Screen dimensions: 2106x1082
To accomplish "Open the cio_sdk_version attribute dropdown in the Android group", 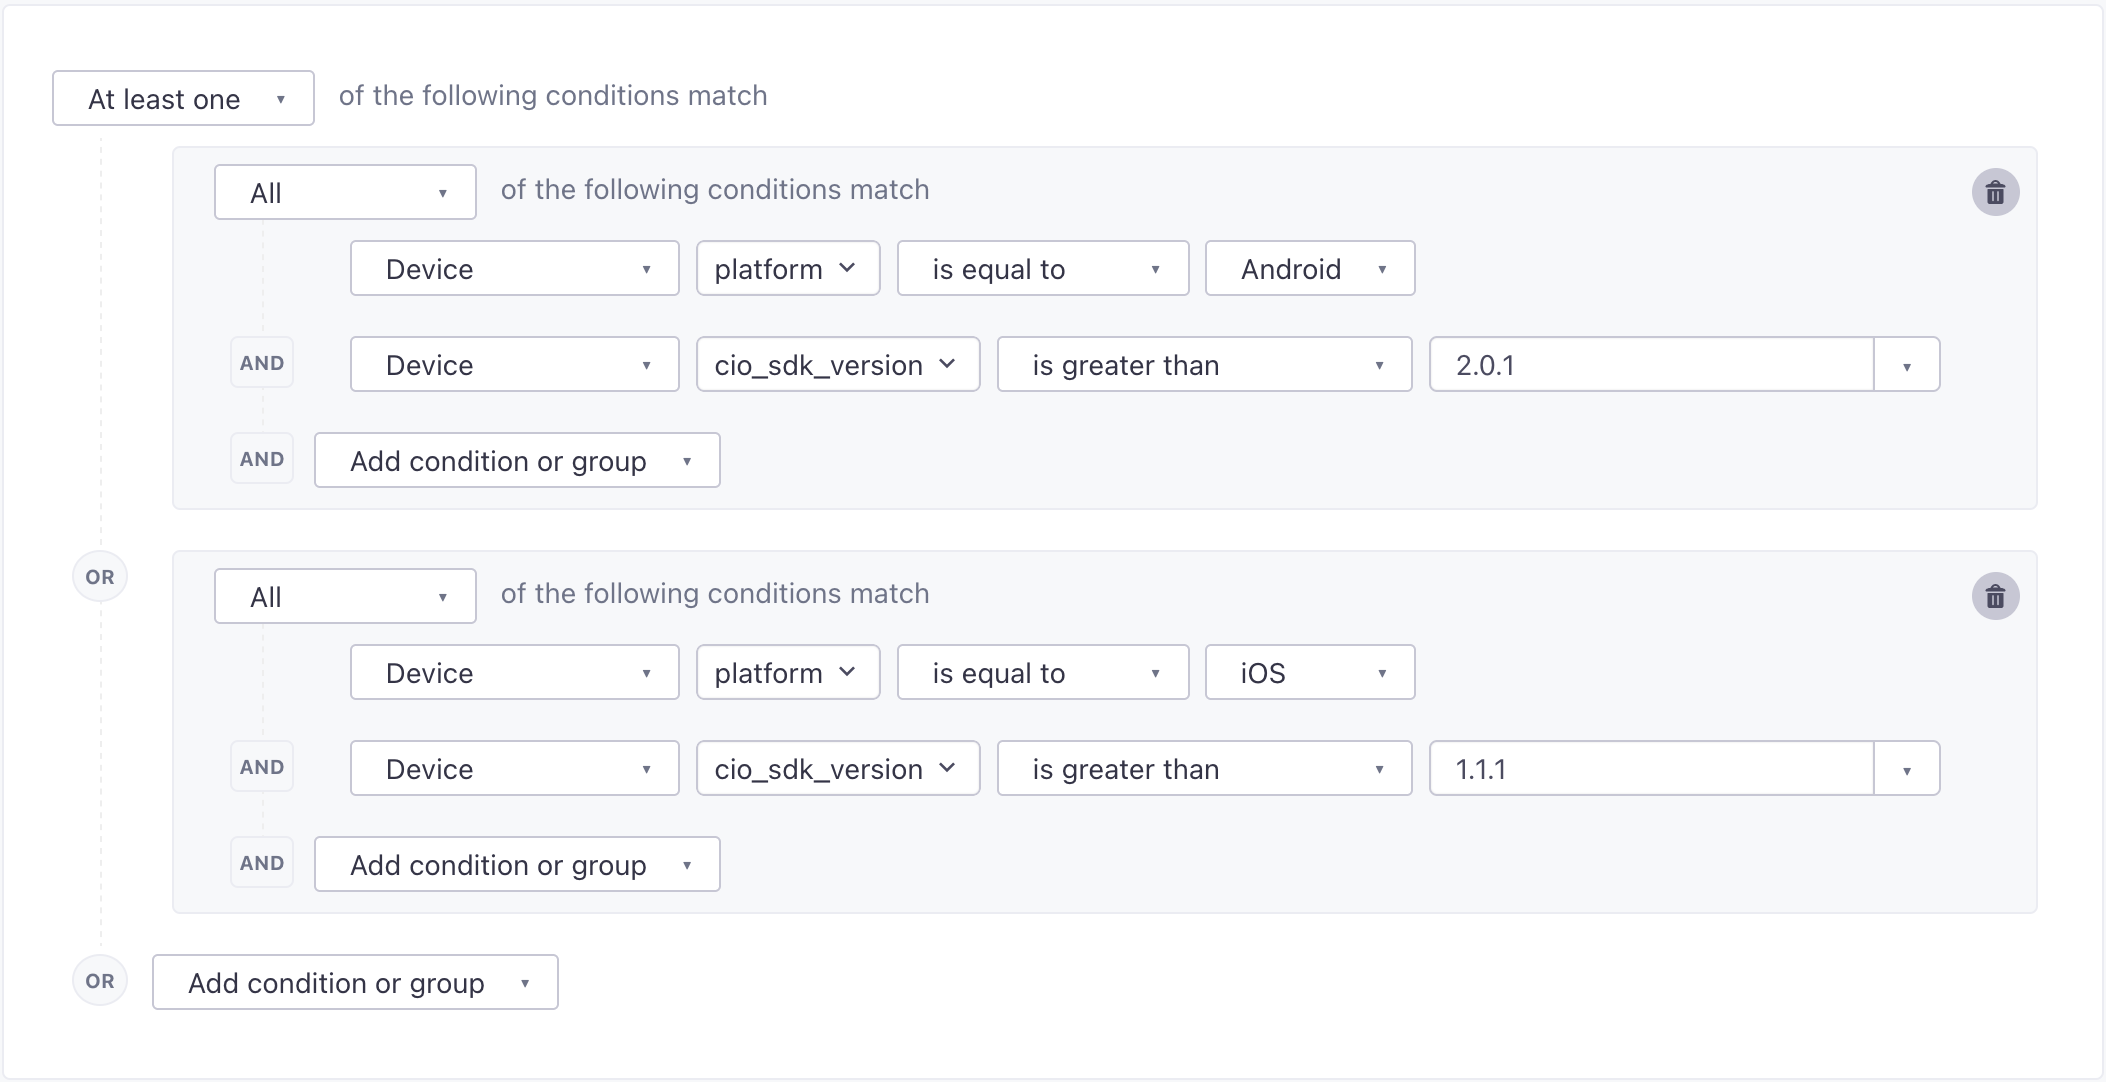I will click(837, 364).
